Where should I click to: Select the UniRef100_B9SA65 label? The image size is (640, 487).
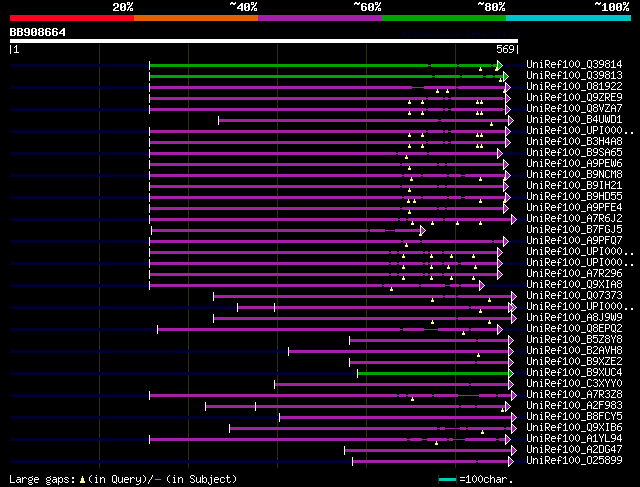[574, 152]
